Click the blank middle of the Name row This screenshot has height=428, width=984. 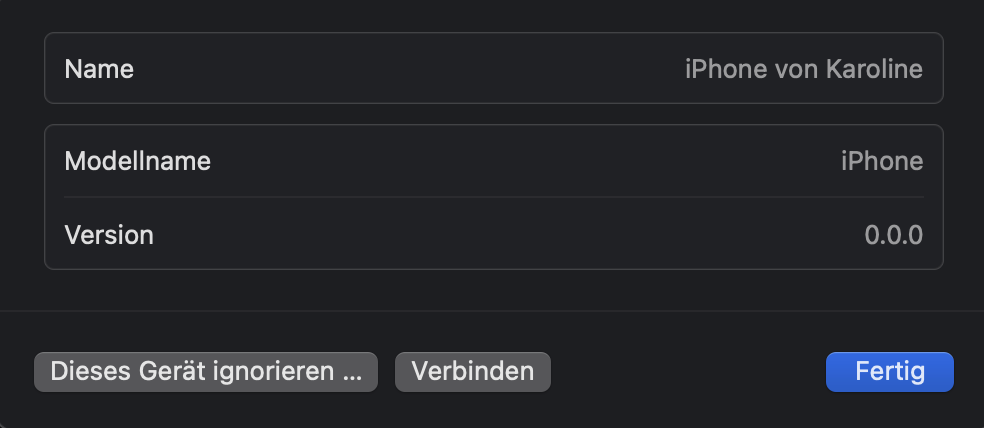pyautogui.click(x=400, y=69)
